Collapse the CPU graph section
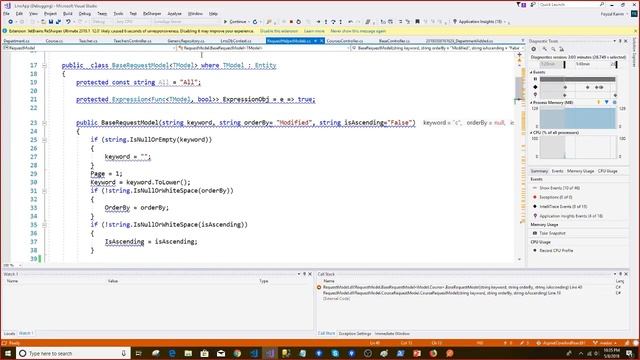 pos(531,133)
